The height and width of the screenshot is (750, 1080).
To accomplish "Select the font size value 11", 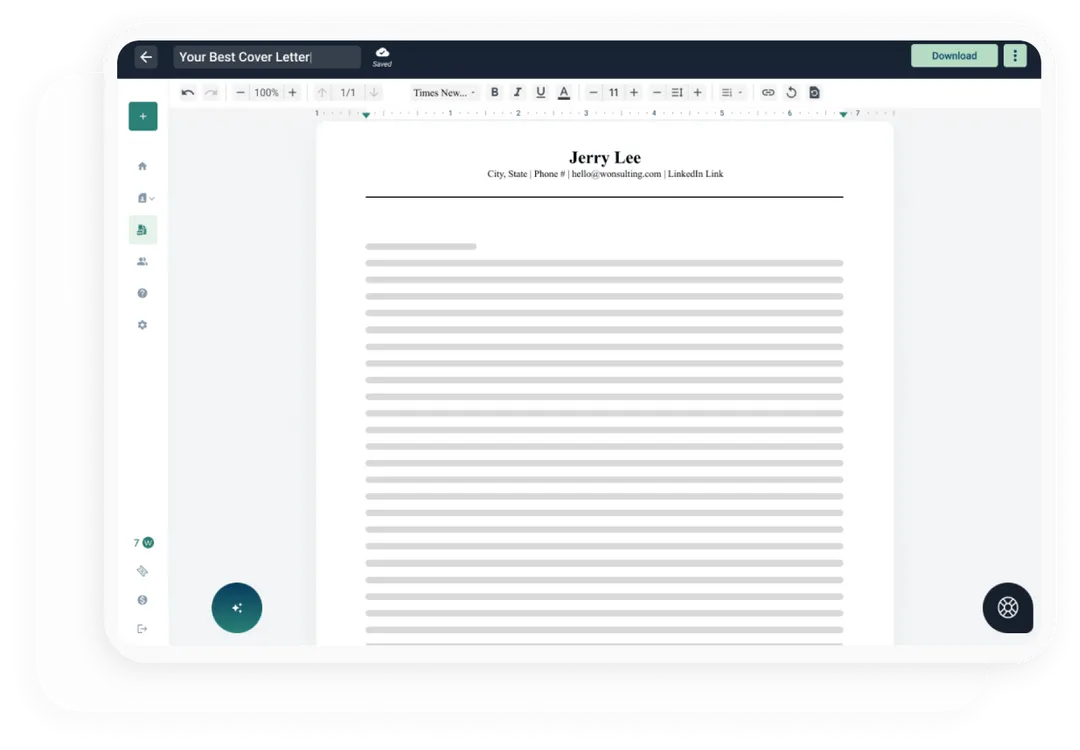I will tap(614, 92).
